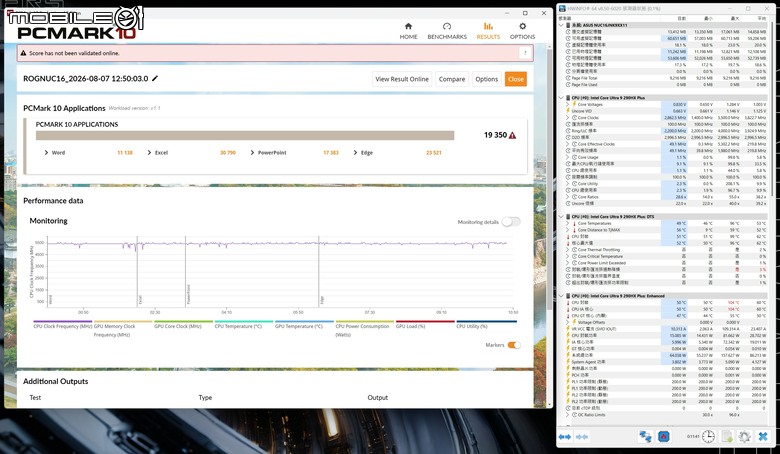Image resolution: width=780 pixels, height=454 pixels.
Task: Expand Voltage Offsets row in HWiNFO
Action: (x=568, y=322)
